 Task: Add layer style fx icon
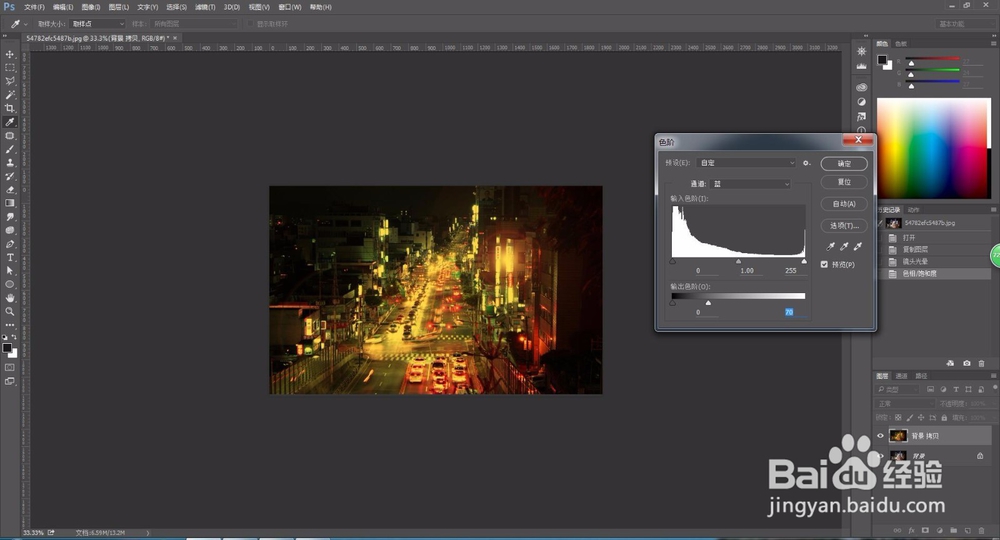click(911, 530)
